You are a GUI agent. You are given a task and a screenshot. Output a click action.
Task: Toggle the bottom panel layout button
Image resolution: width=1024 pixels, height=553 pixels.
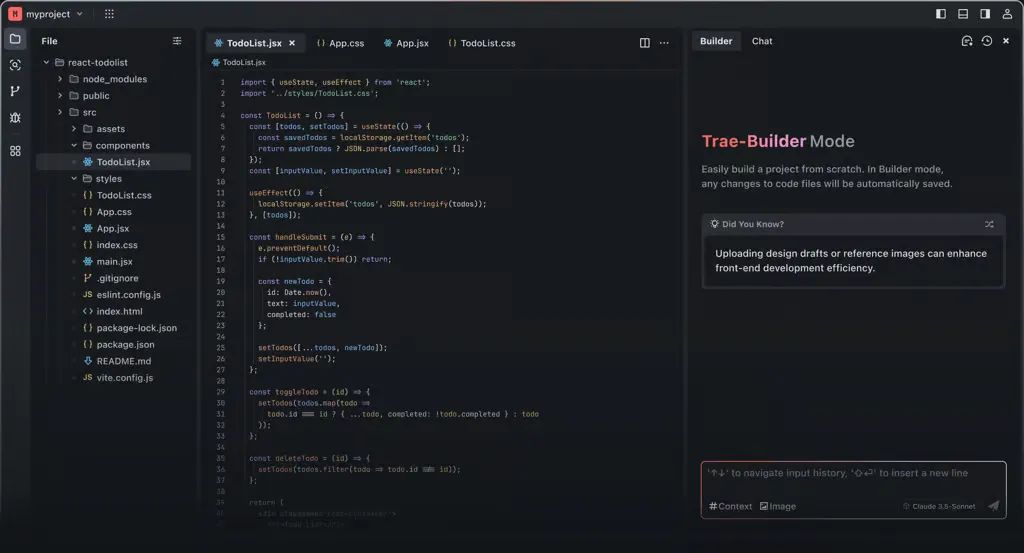(x=963, y=14)
